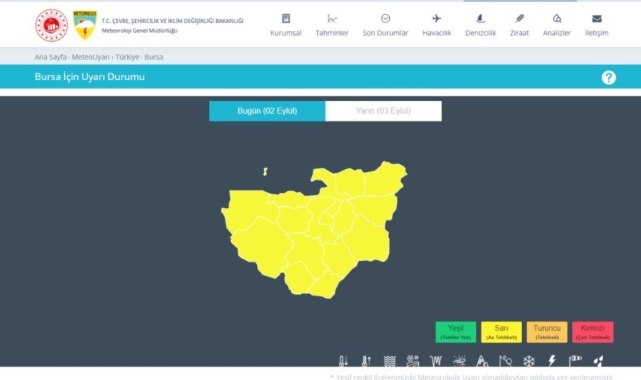This screenshot has width=641, height=380.
Task: Open the help question mark icon
Action: [x=608, y=77]
